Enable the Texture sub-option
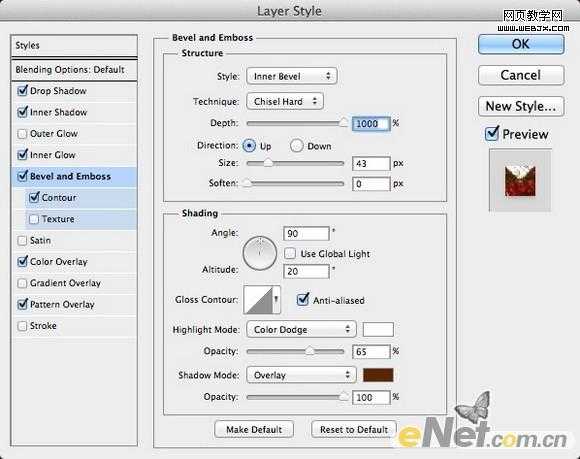Image resolution: width=580 pixels, height=459 pixels. (x=34, y=219)
